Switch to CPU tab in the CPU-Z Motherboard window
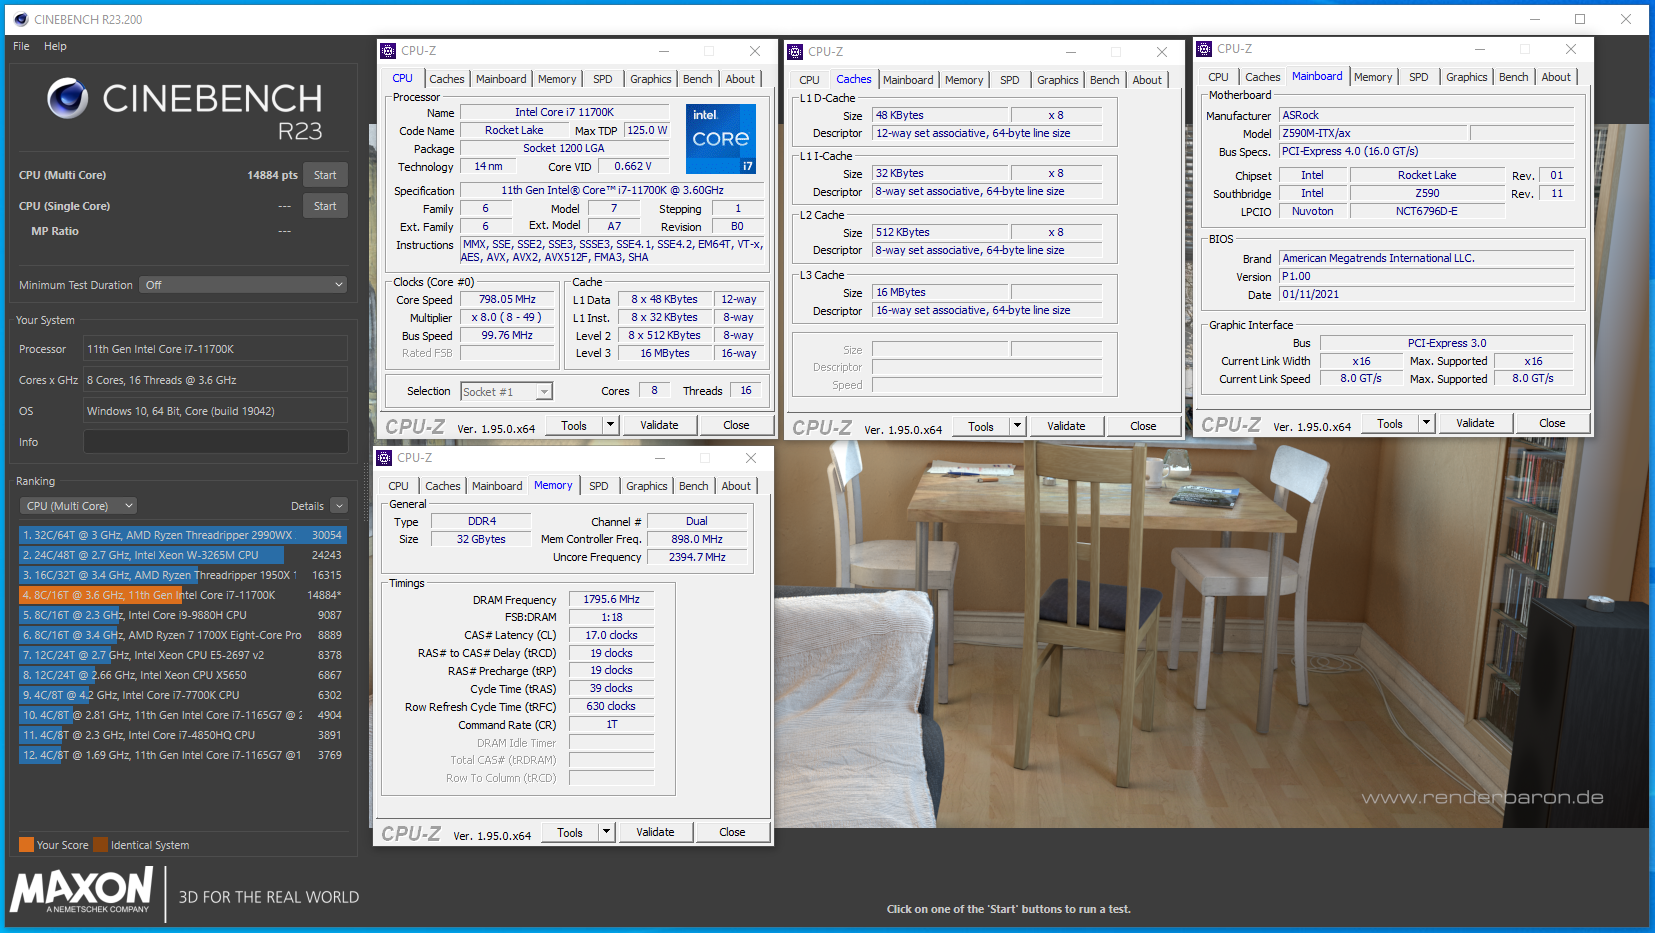Screen dimensions: 1655x933 click(x=1218, y=77)
